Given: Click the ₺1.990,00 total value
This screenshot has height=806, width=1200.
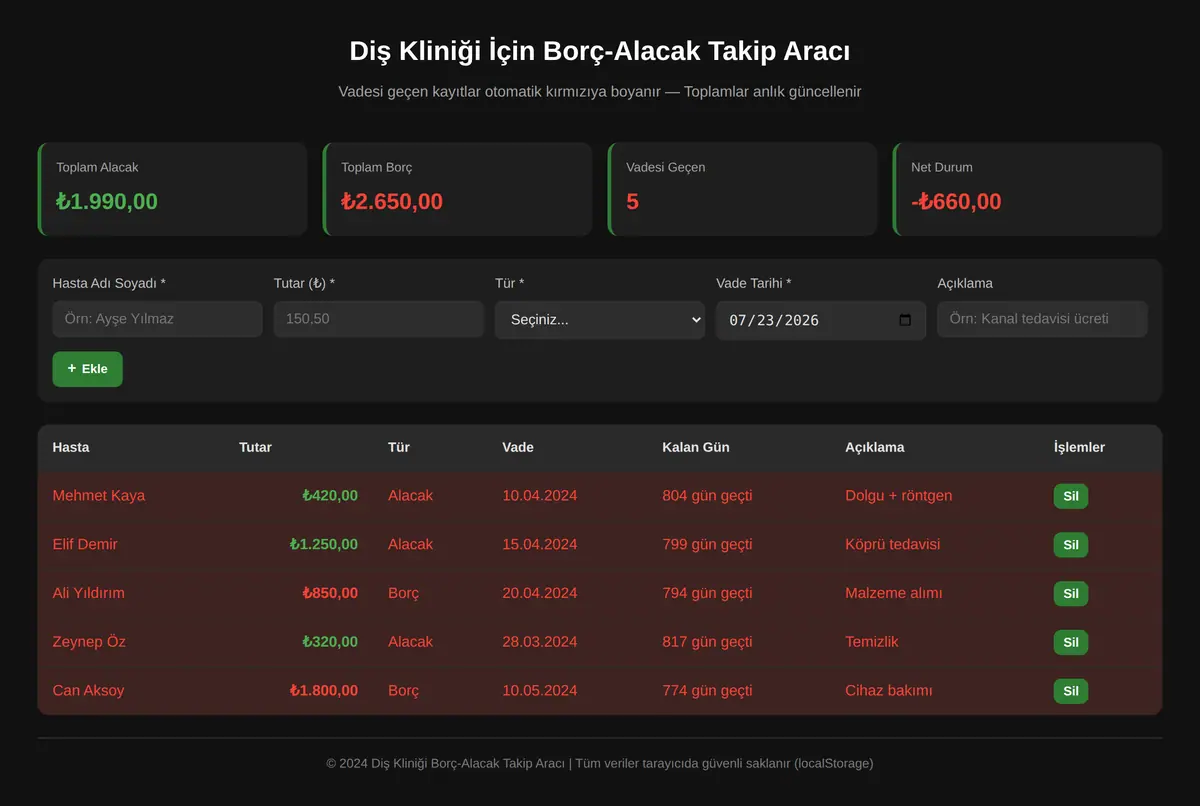Looking at the screenshot, I should tap(107, 201).
